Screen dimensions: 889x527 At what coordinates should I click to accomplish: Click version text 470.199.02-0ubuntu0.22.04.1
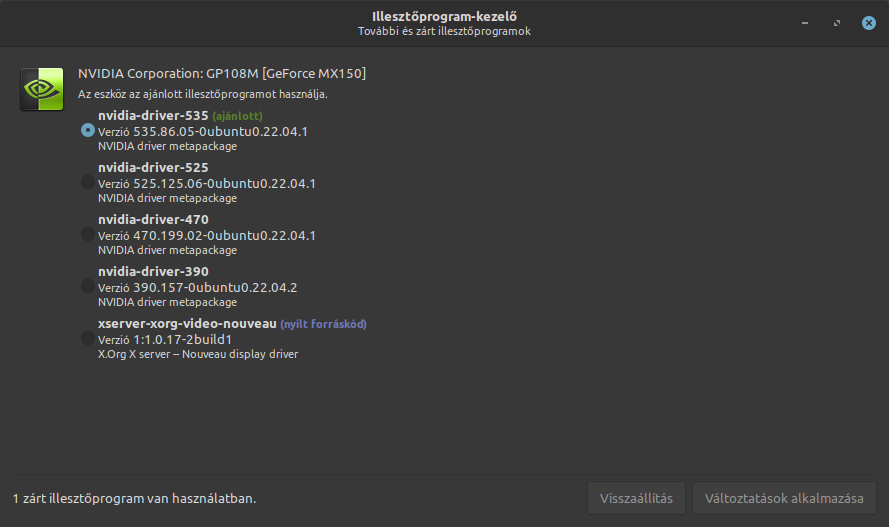225,235
